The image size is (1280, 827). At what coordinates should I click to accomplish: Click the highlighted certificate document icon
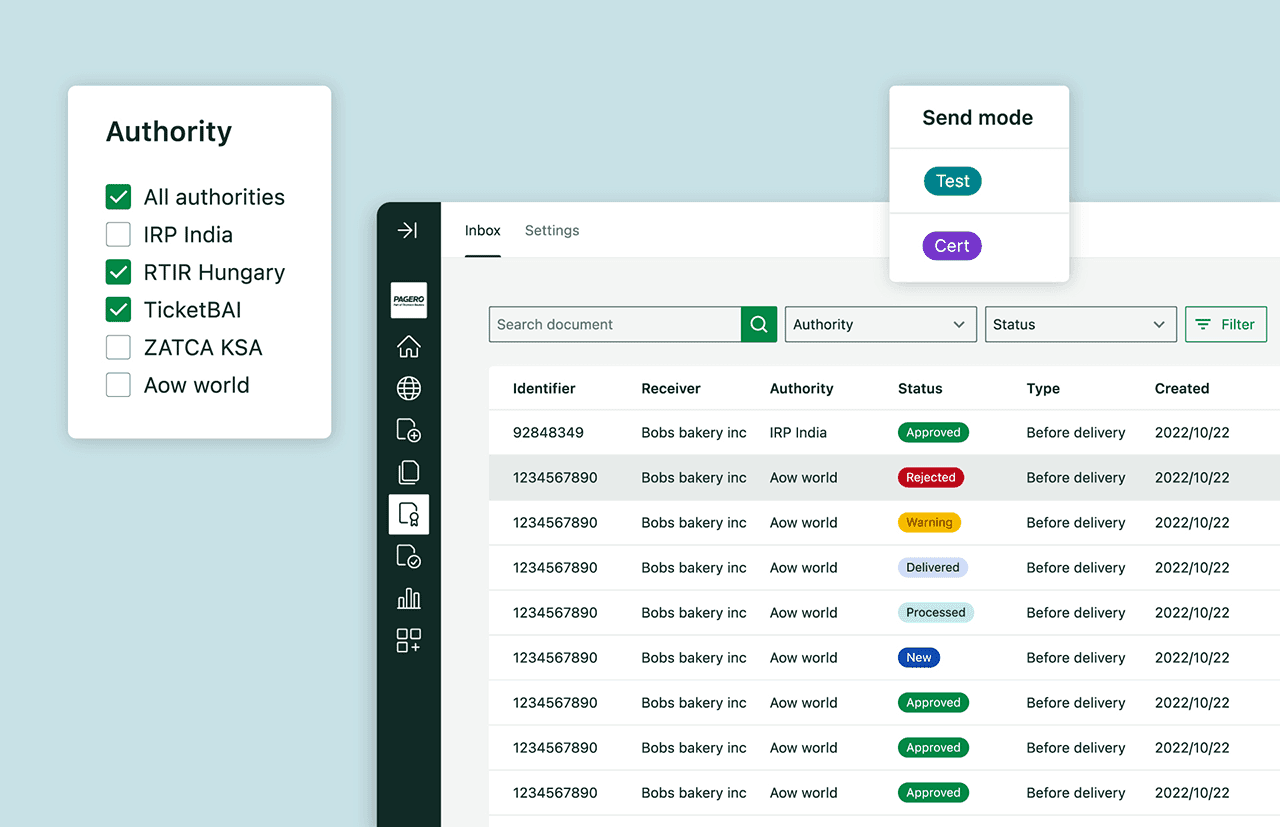click(x=408, y=514)
